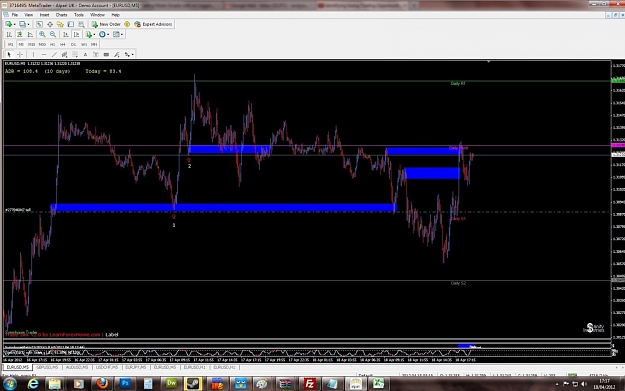
Task: Switch to the AUDUSD,M5 chart tab
Action: tap(77, 367)
